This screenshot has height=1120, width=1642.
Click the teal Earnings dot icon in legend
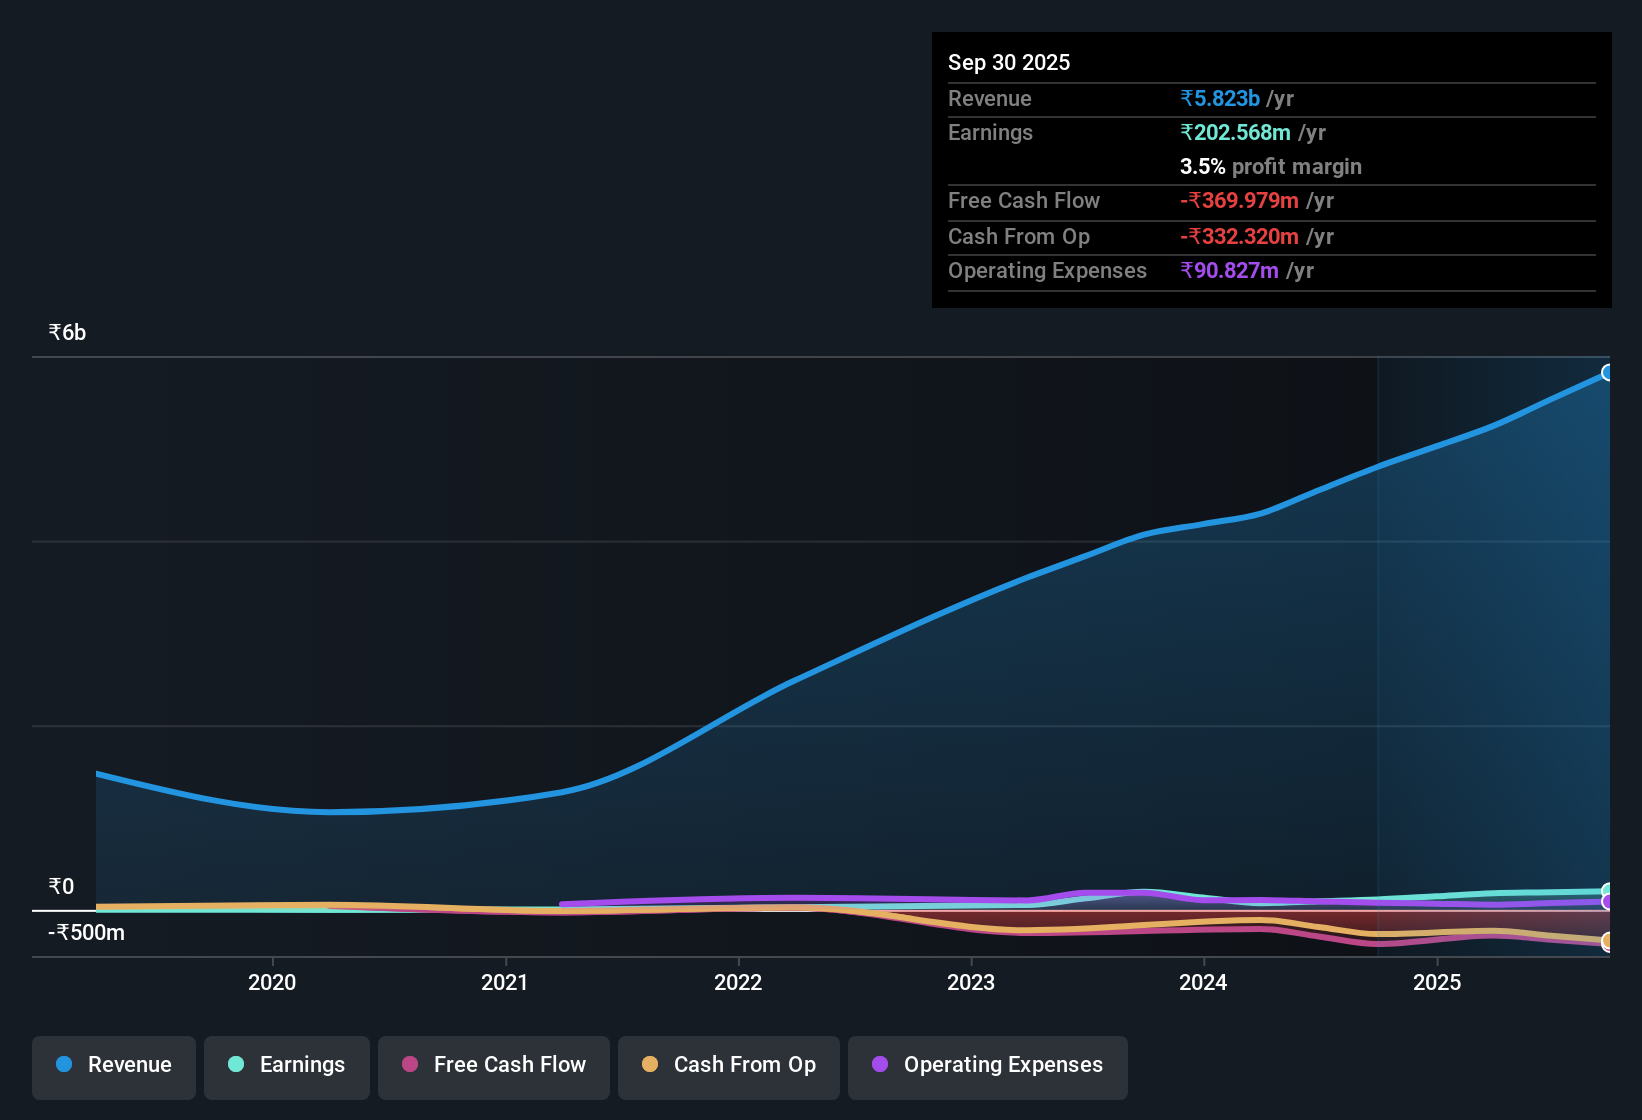pyautogui.click(x=236, y=1064)
